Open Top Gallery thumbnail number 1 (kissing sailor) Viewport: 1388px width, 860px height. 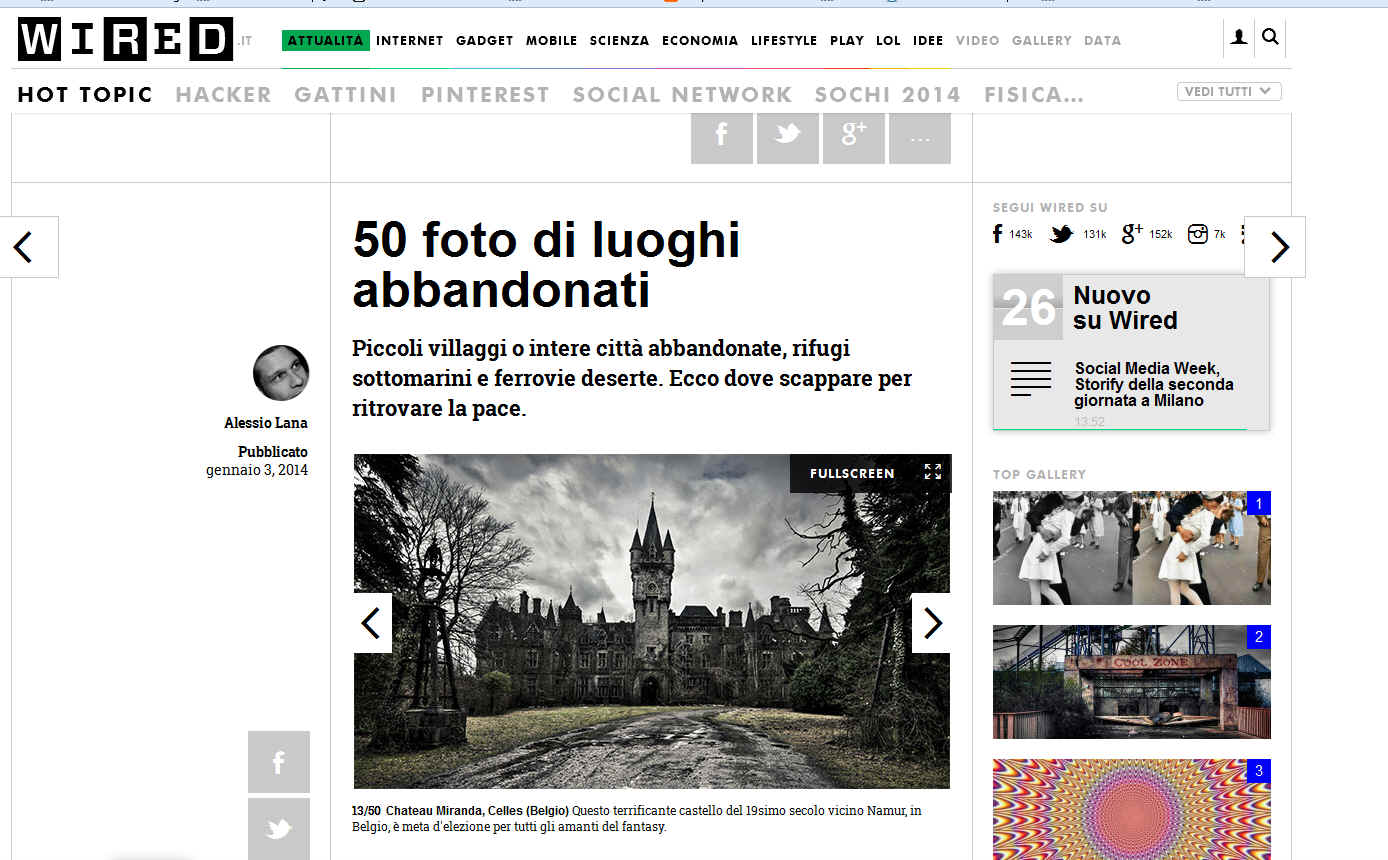coord(1132,548)
